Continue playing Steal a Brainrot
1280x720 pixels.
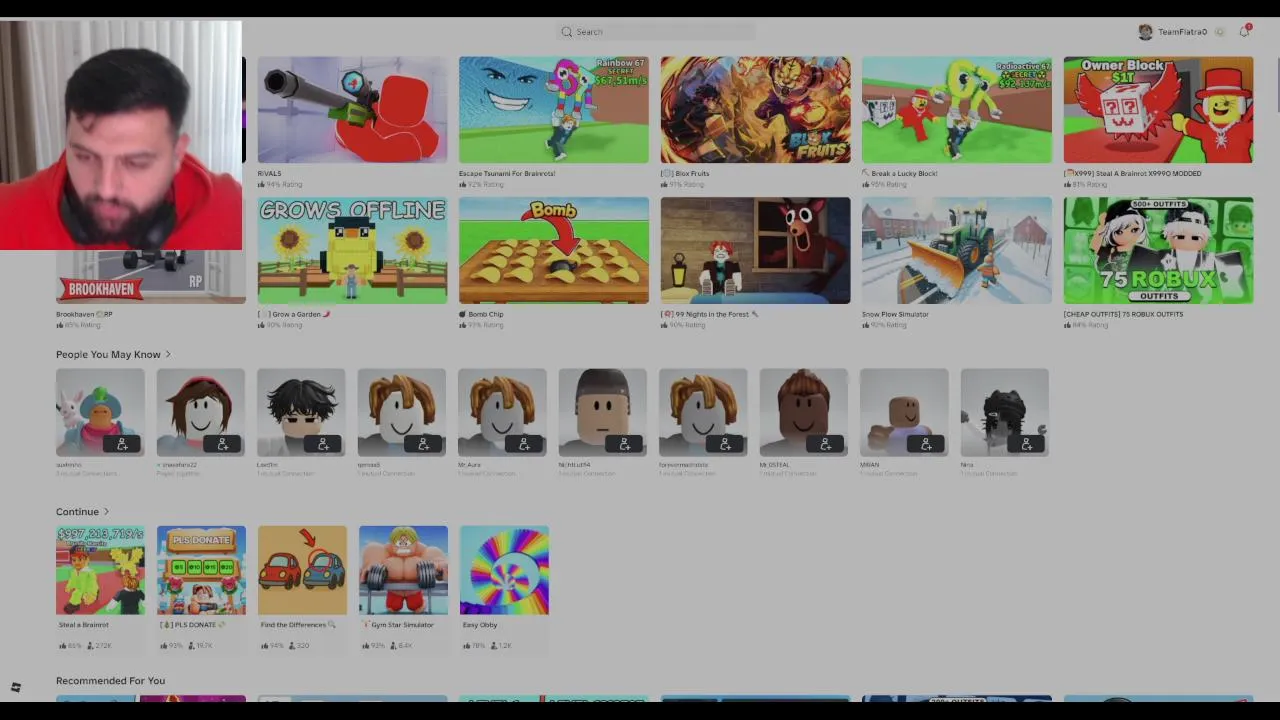(x=100, y=570)
